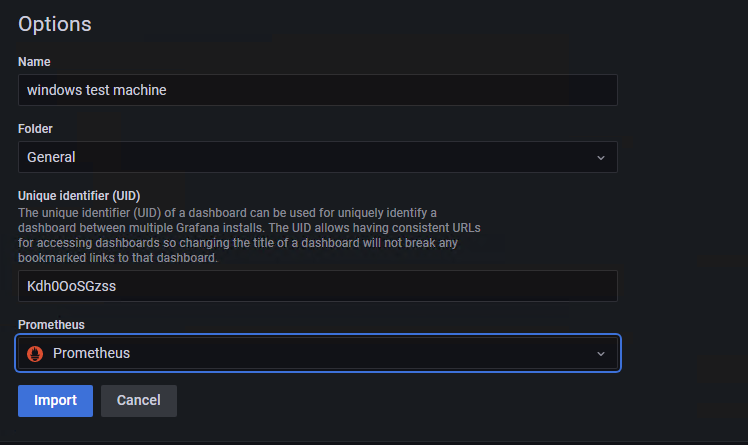The image size is (748, 445).
Task: Click the Unique identifier (UID) label
Action: [x=79, y=196]
